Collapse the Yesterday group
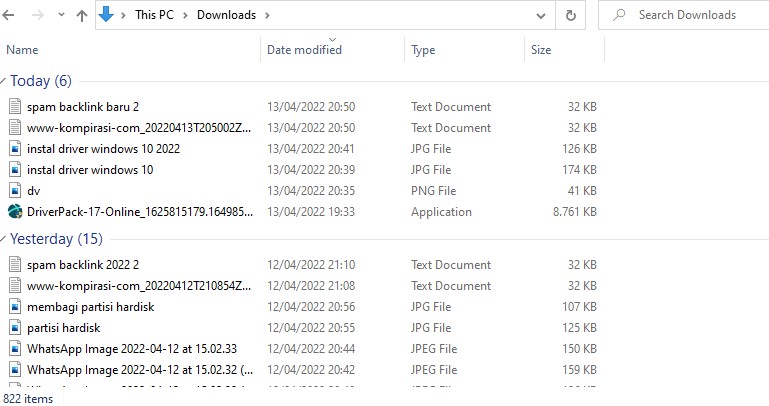 tap(4, 240)
